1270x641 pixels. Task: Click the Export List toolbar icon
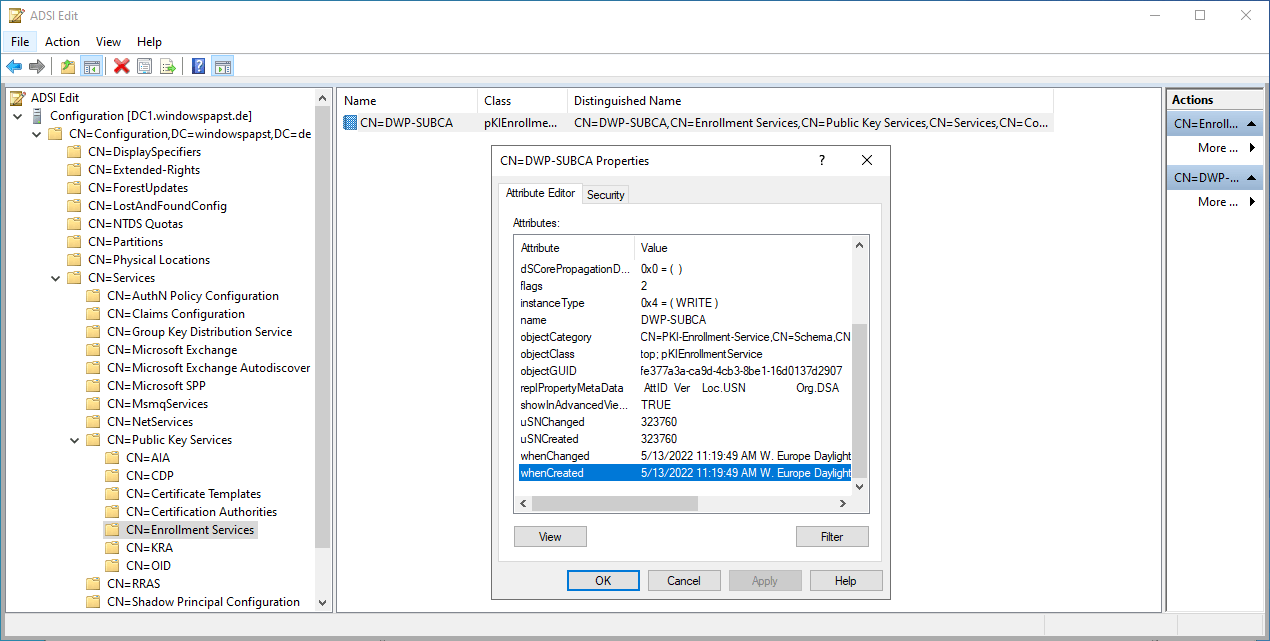click(x=168, y=67)
